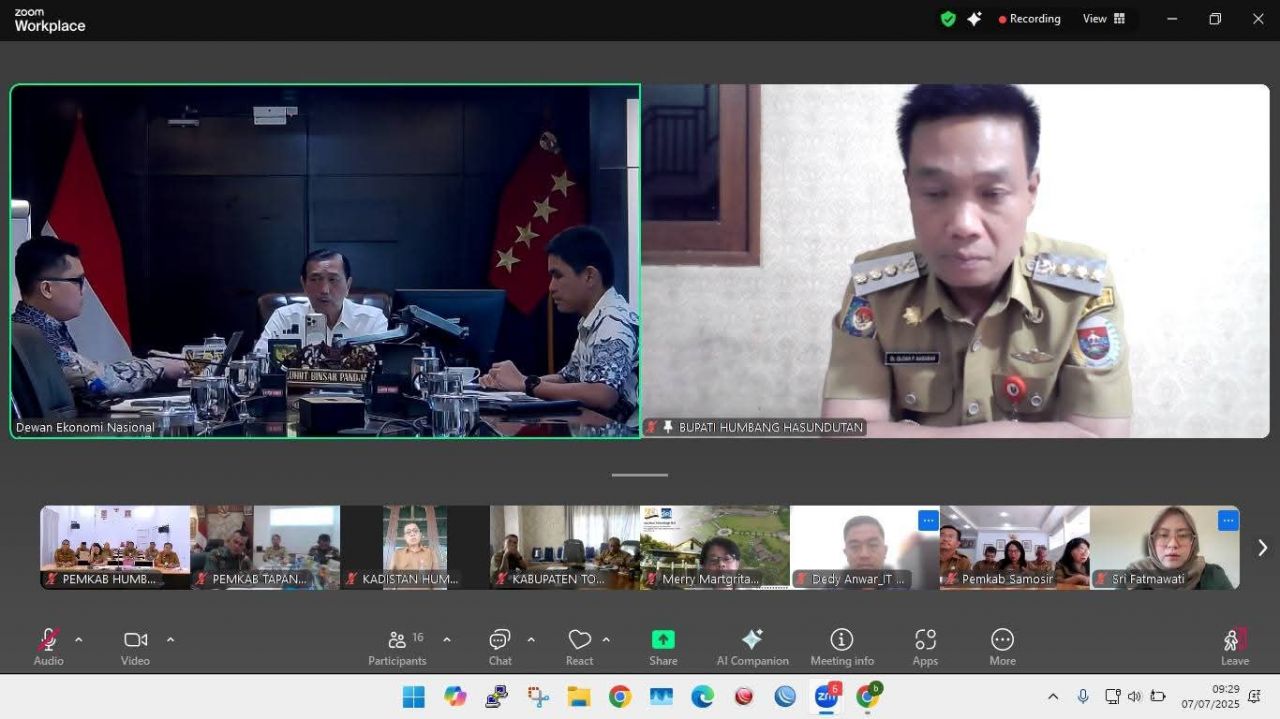
Task: Open the View layout menu
Action: [x=1104, y=19]
